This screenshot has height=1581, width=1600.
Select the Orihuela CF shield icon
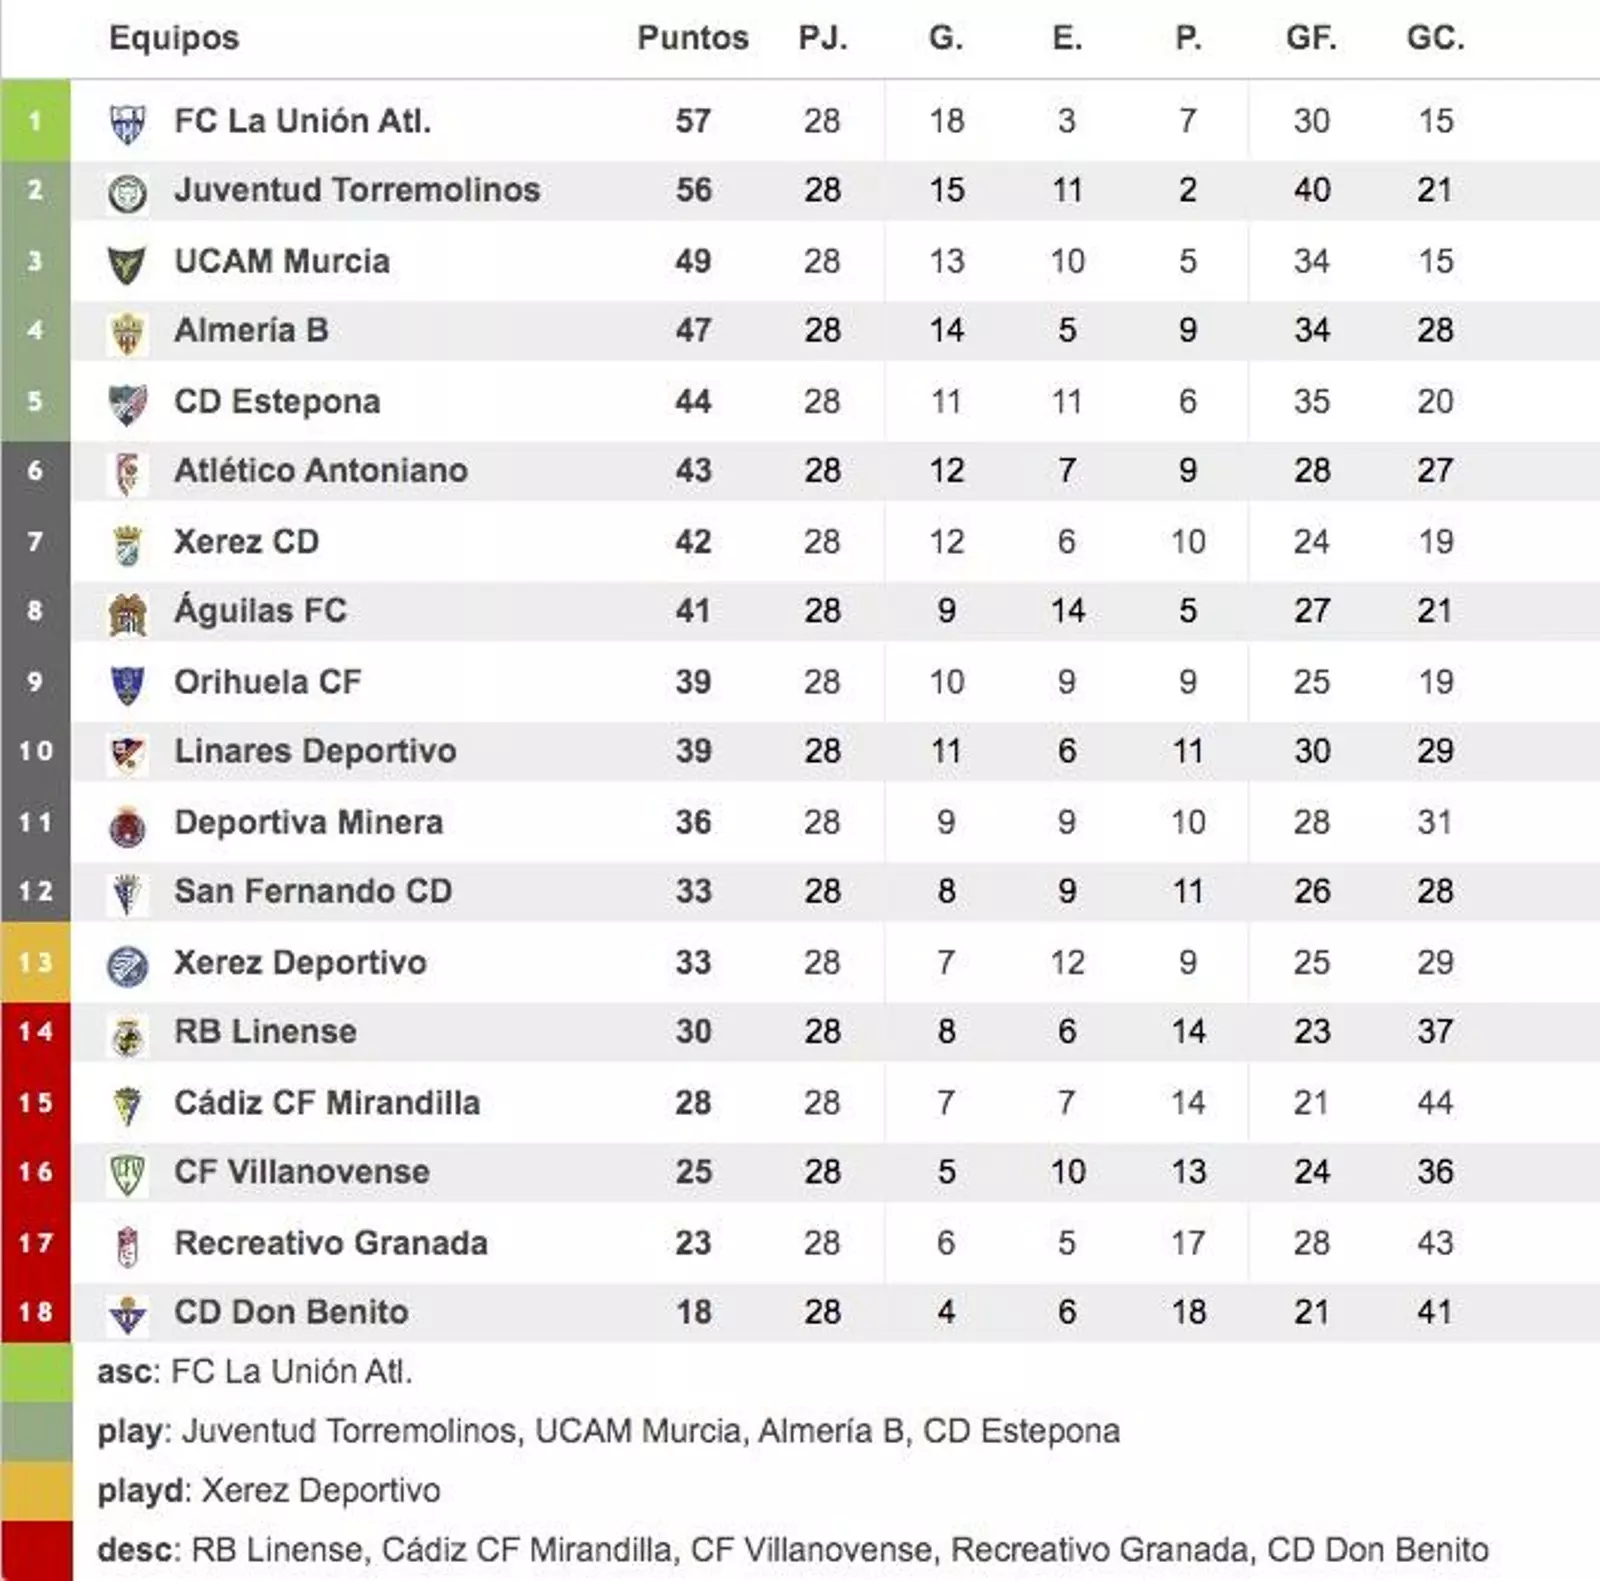(127, 684)
